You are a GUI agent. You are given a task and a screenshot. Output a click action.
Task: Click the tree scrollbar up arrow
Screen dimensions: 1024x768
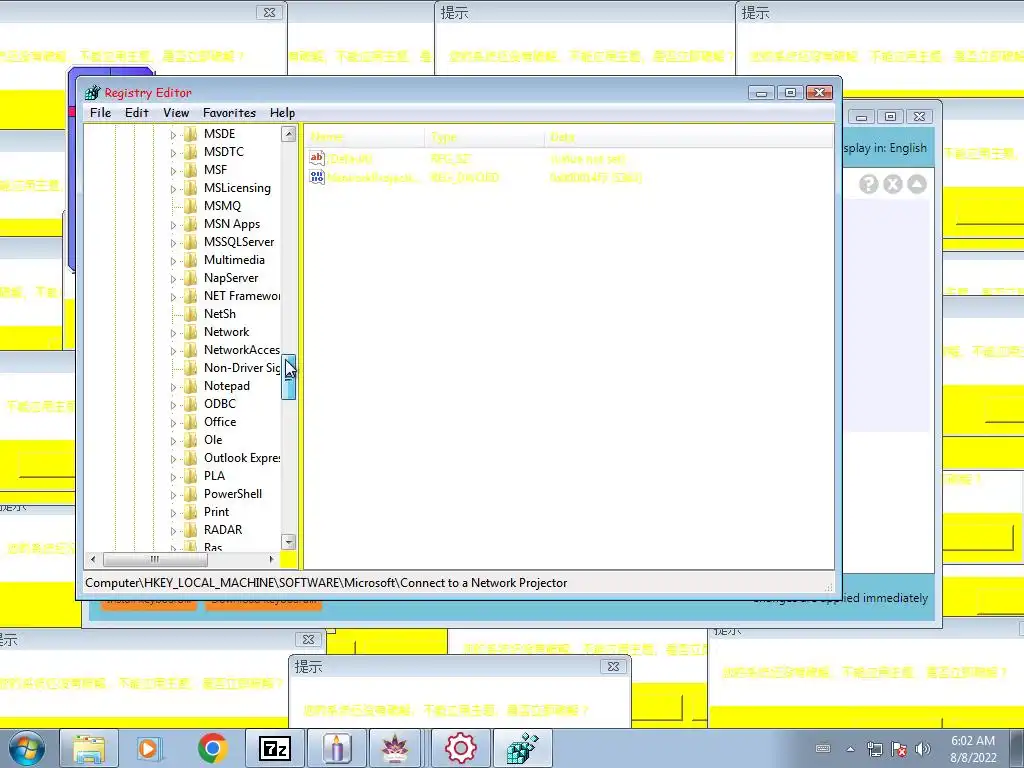pos(288,134)
